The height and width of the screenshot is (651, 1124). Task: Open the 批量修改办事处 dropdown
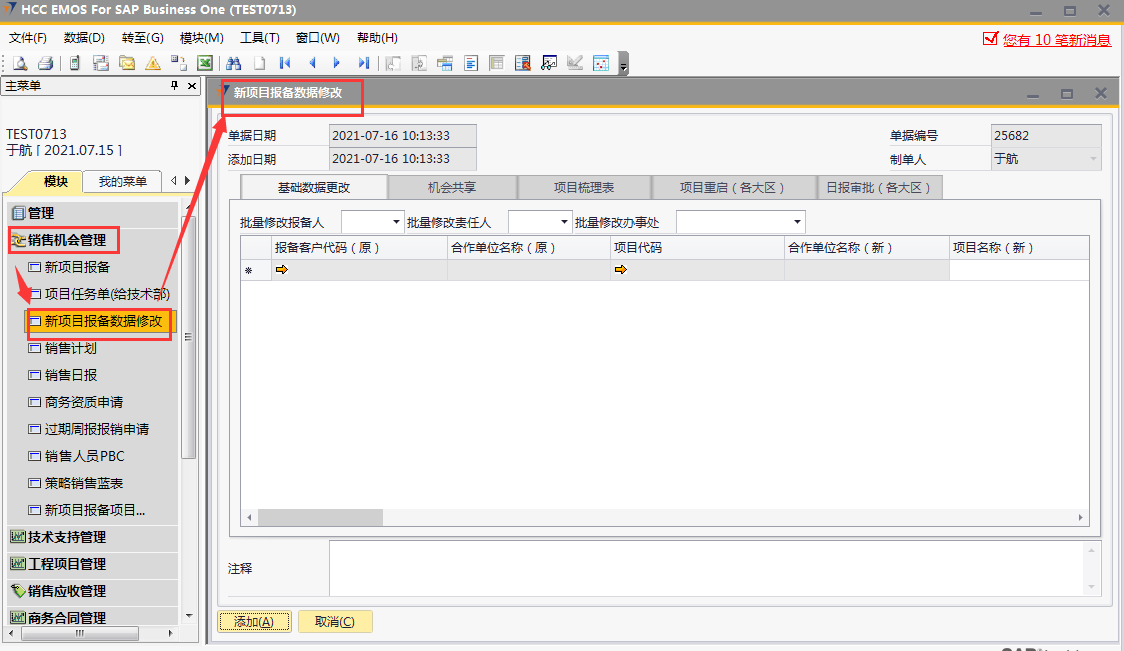797,222
